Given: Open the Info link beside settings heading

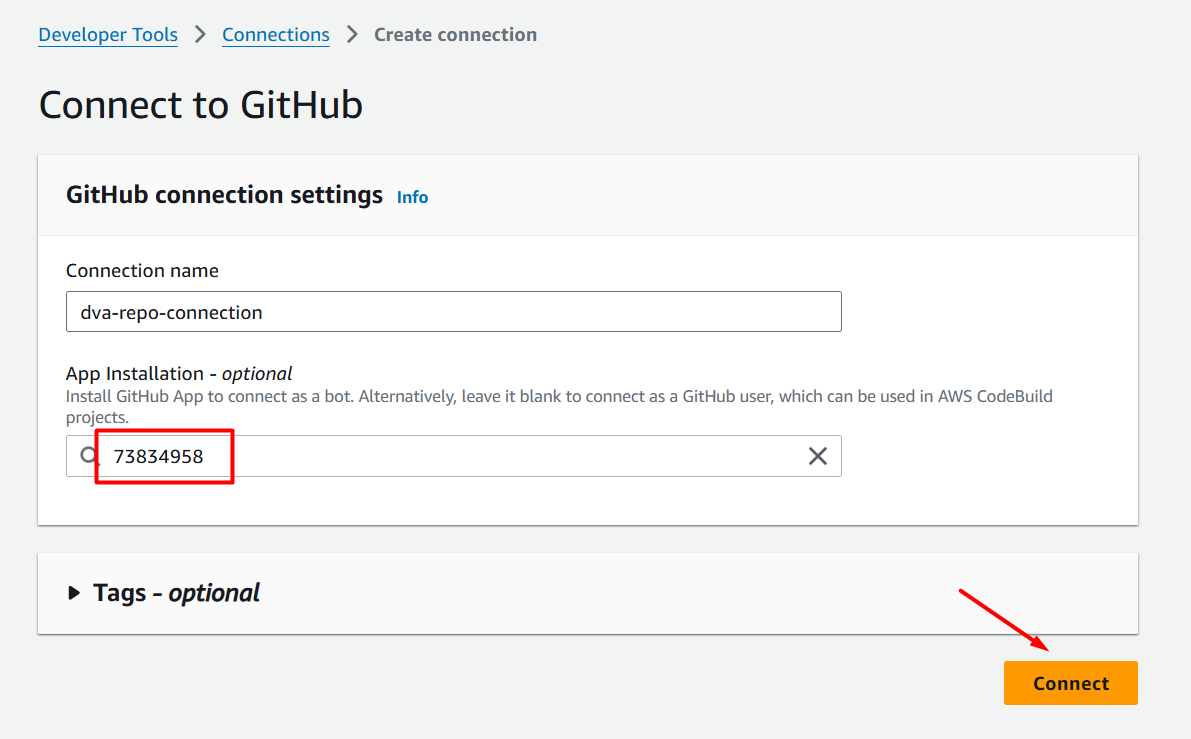Looking at the screenshot, I should coord(412,197).
